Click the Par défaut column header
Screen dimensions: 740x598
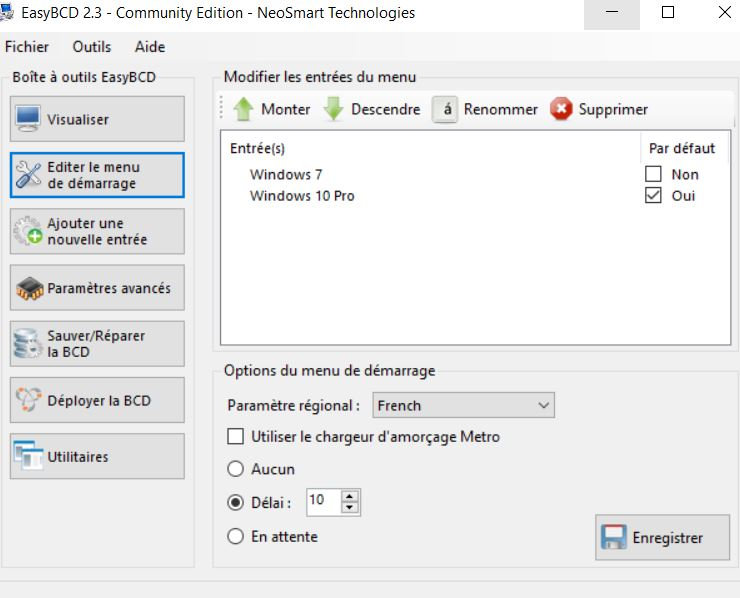[x=682, y=148]
